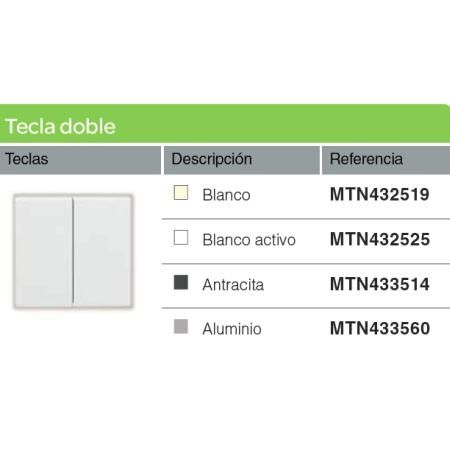Select the Blanco description text
Viewport: 450px width, 450px height.
[x=226, y=195]
